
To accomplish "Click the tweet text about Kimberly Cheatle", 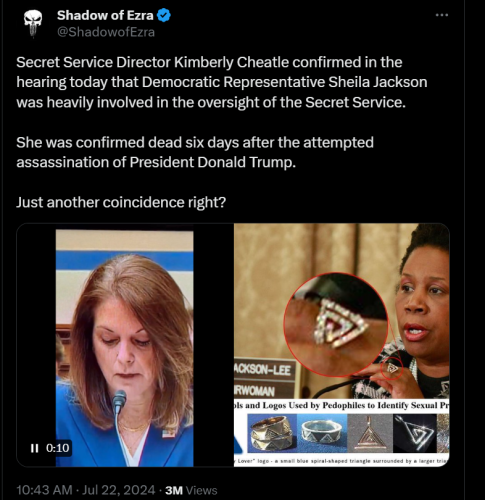I will 222,82.
